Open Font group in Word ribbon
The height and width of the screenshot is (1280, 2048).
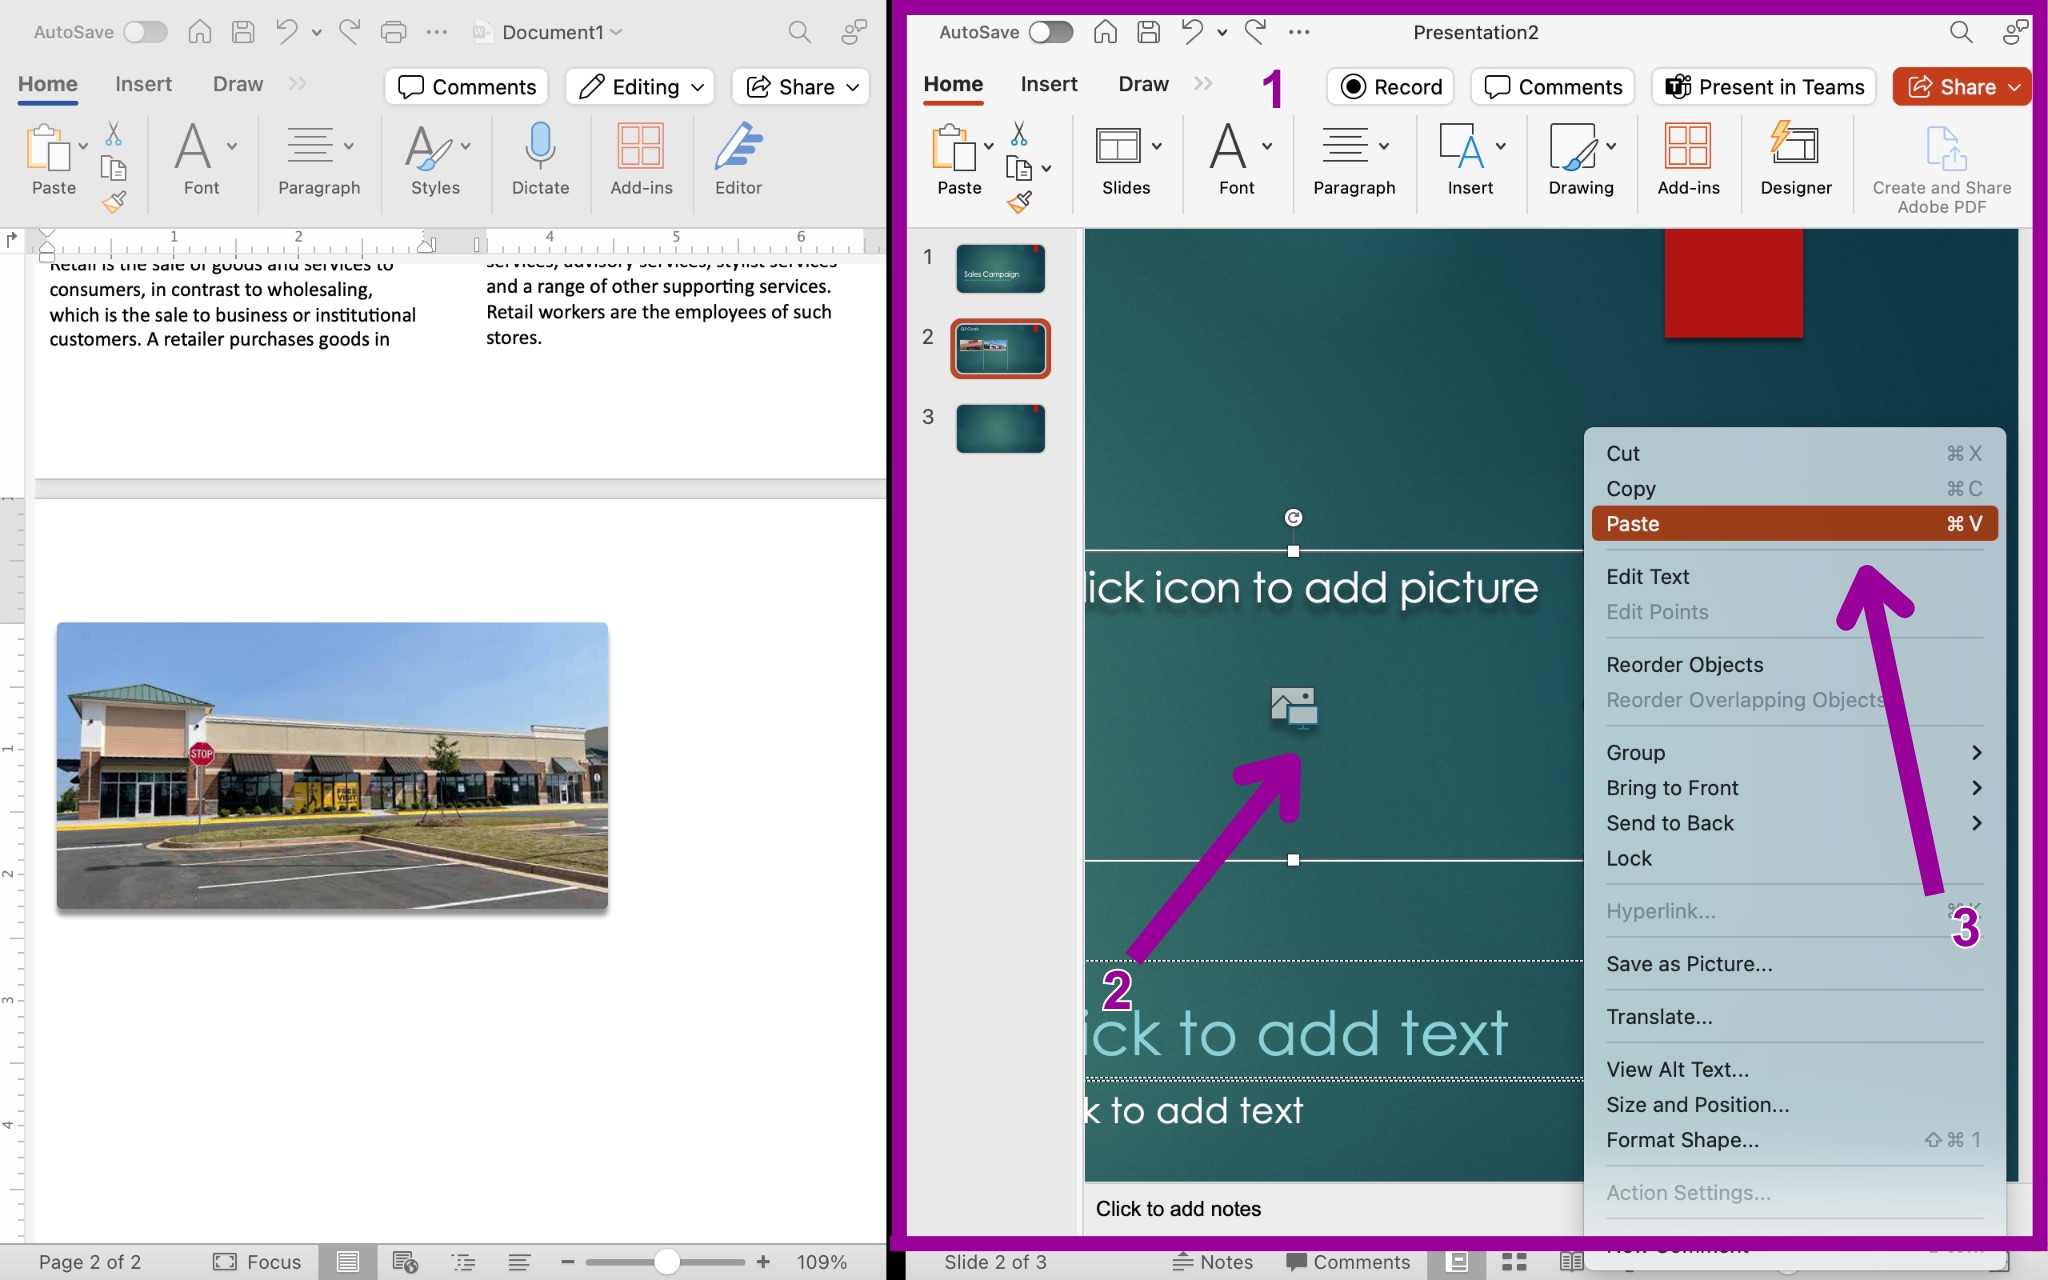(x=202, y=158)
